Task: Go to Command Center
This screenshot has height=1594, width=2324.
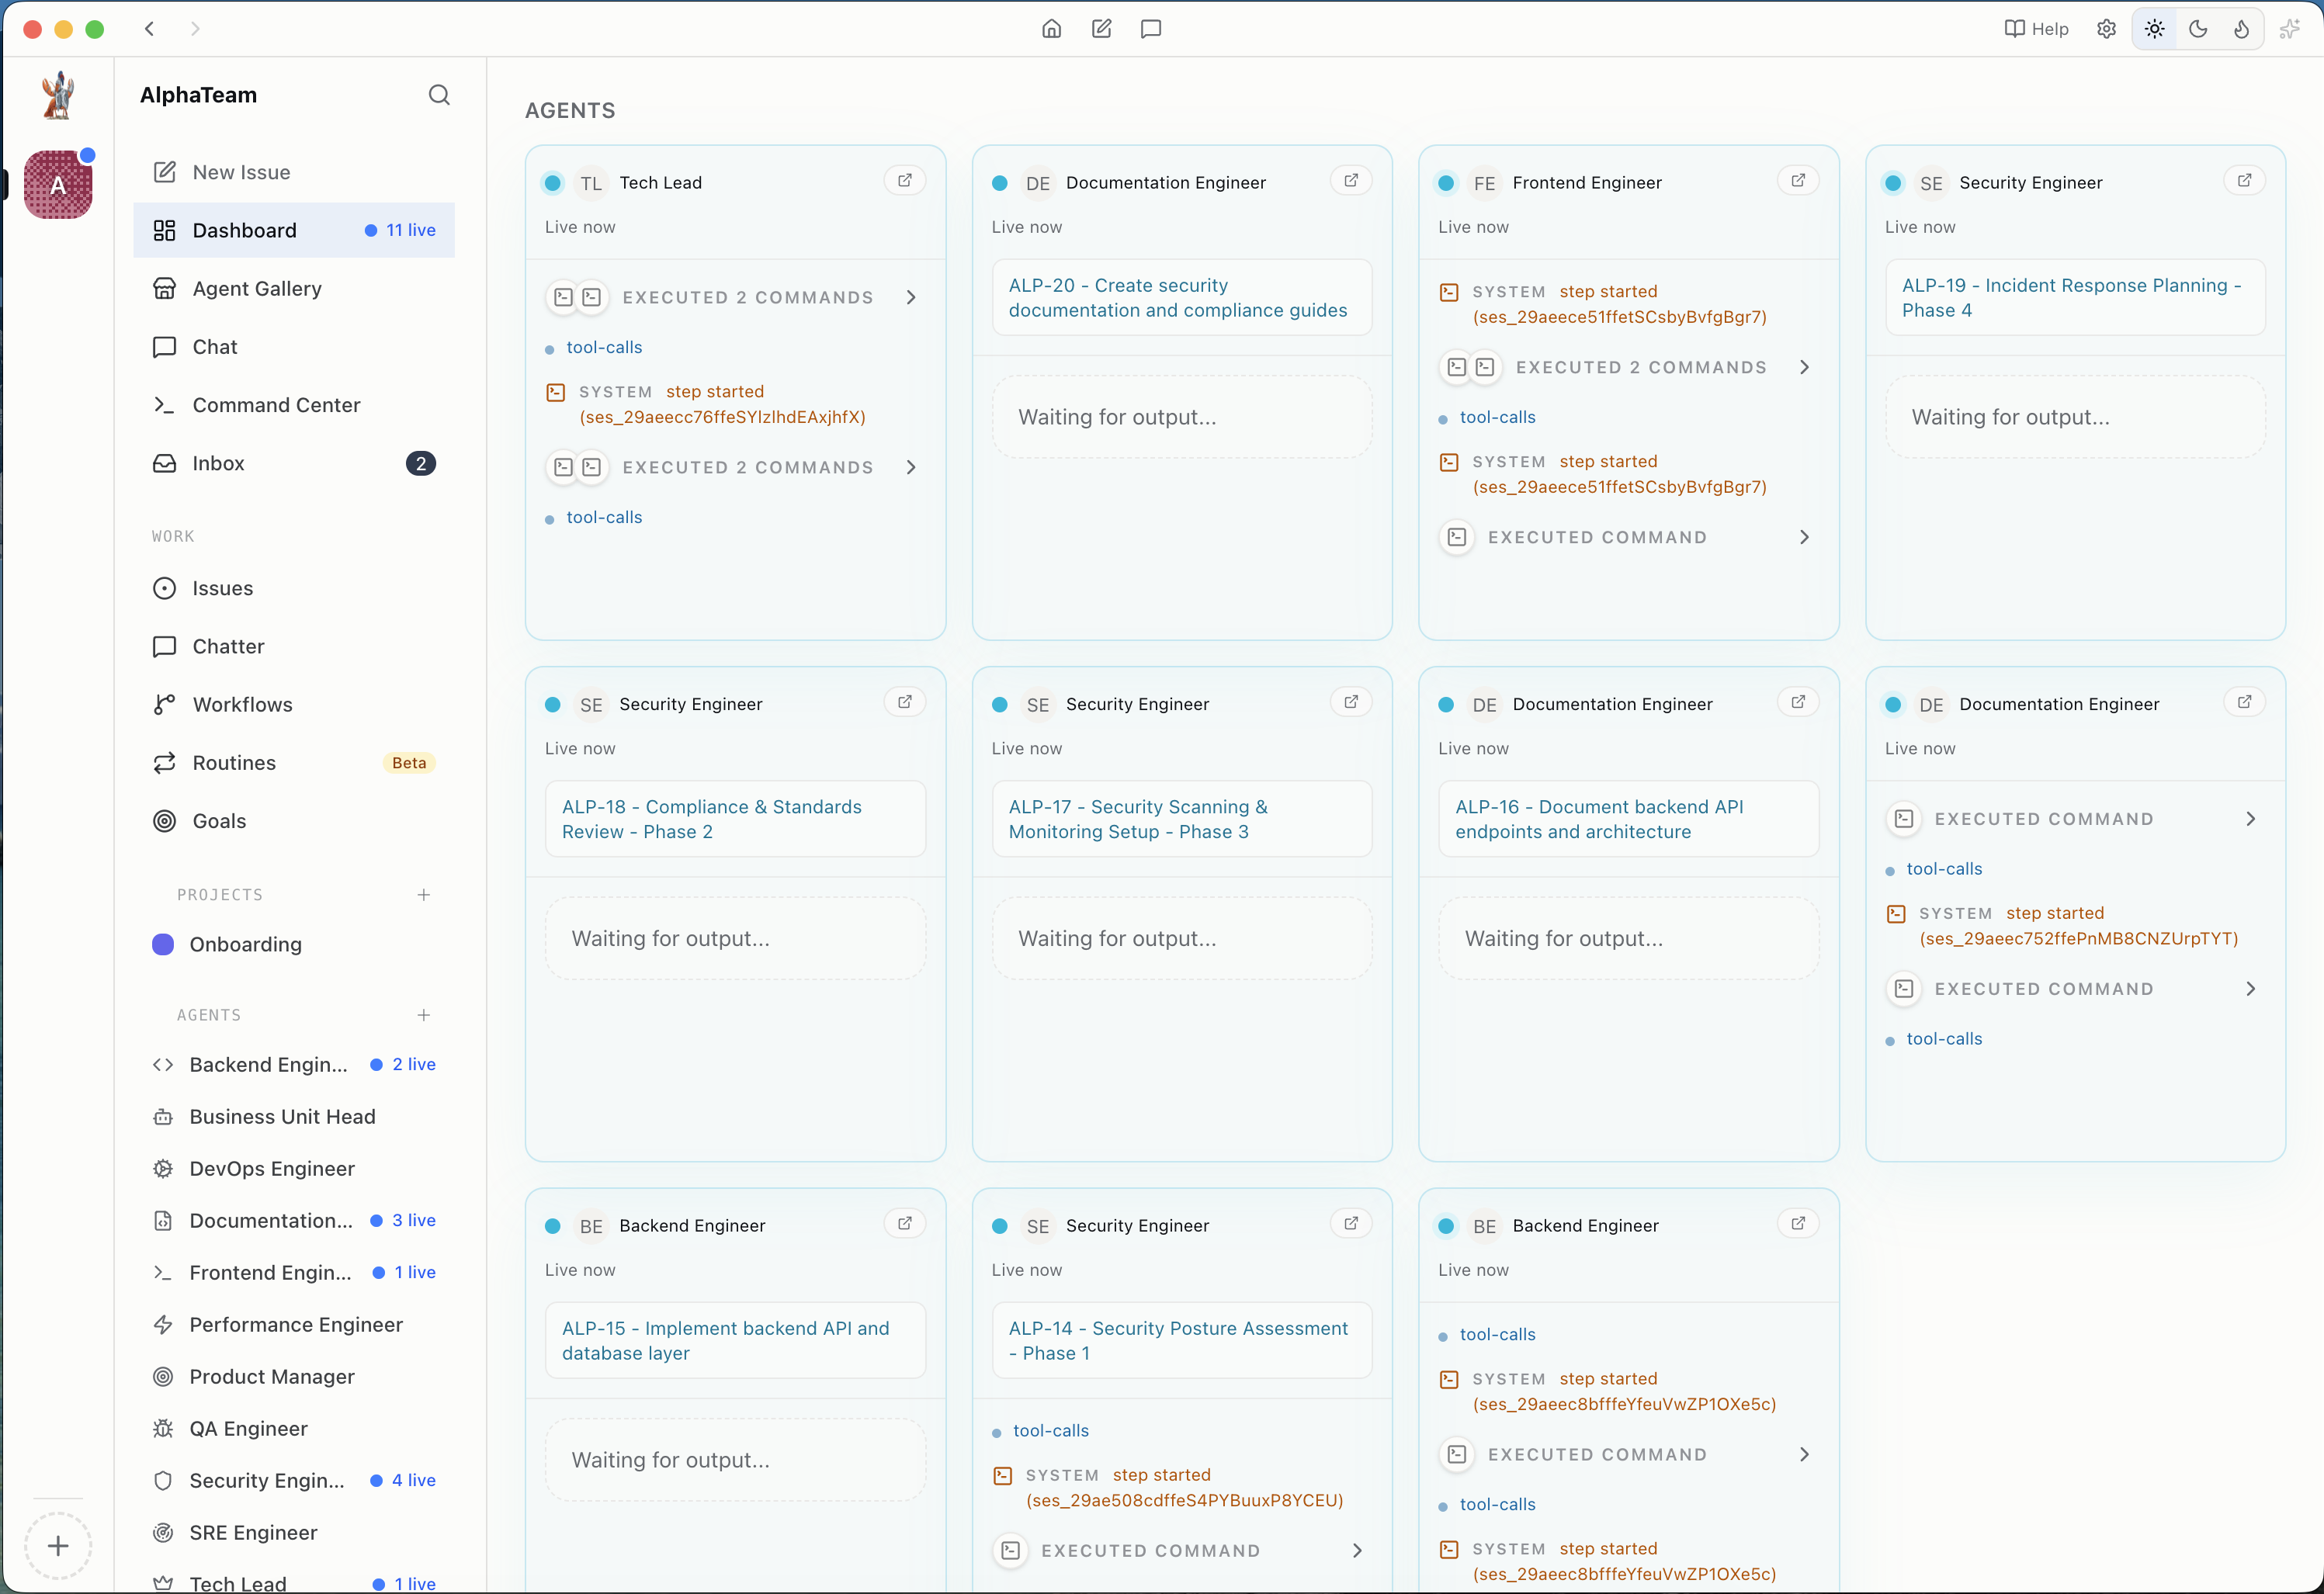Action: [276, 405]
